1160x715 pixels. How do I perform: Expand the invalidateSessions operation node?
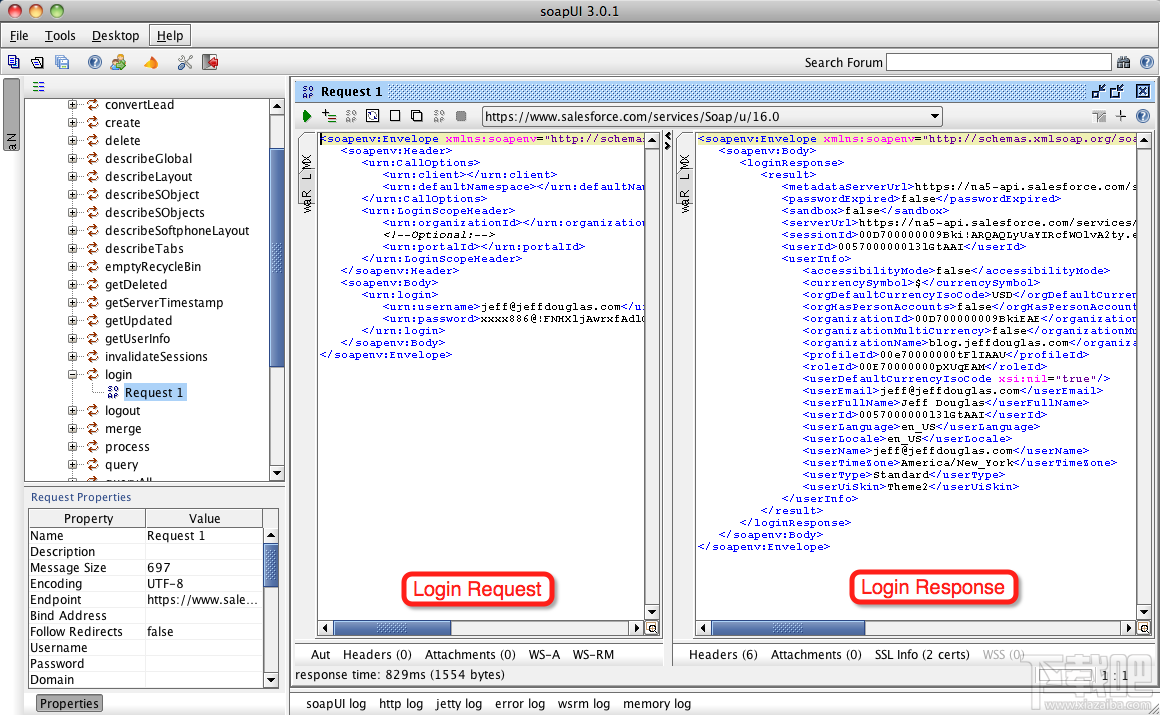pos(72,357)
